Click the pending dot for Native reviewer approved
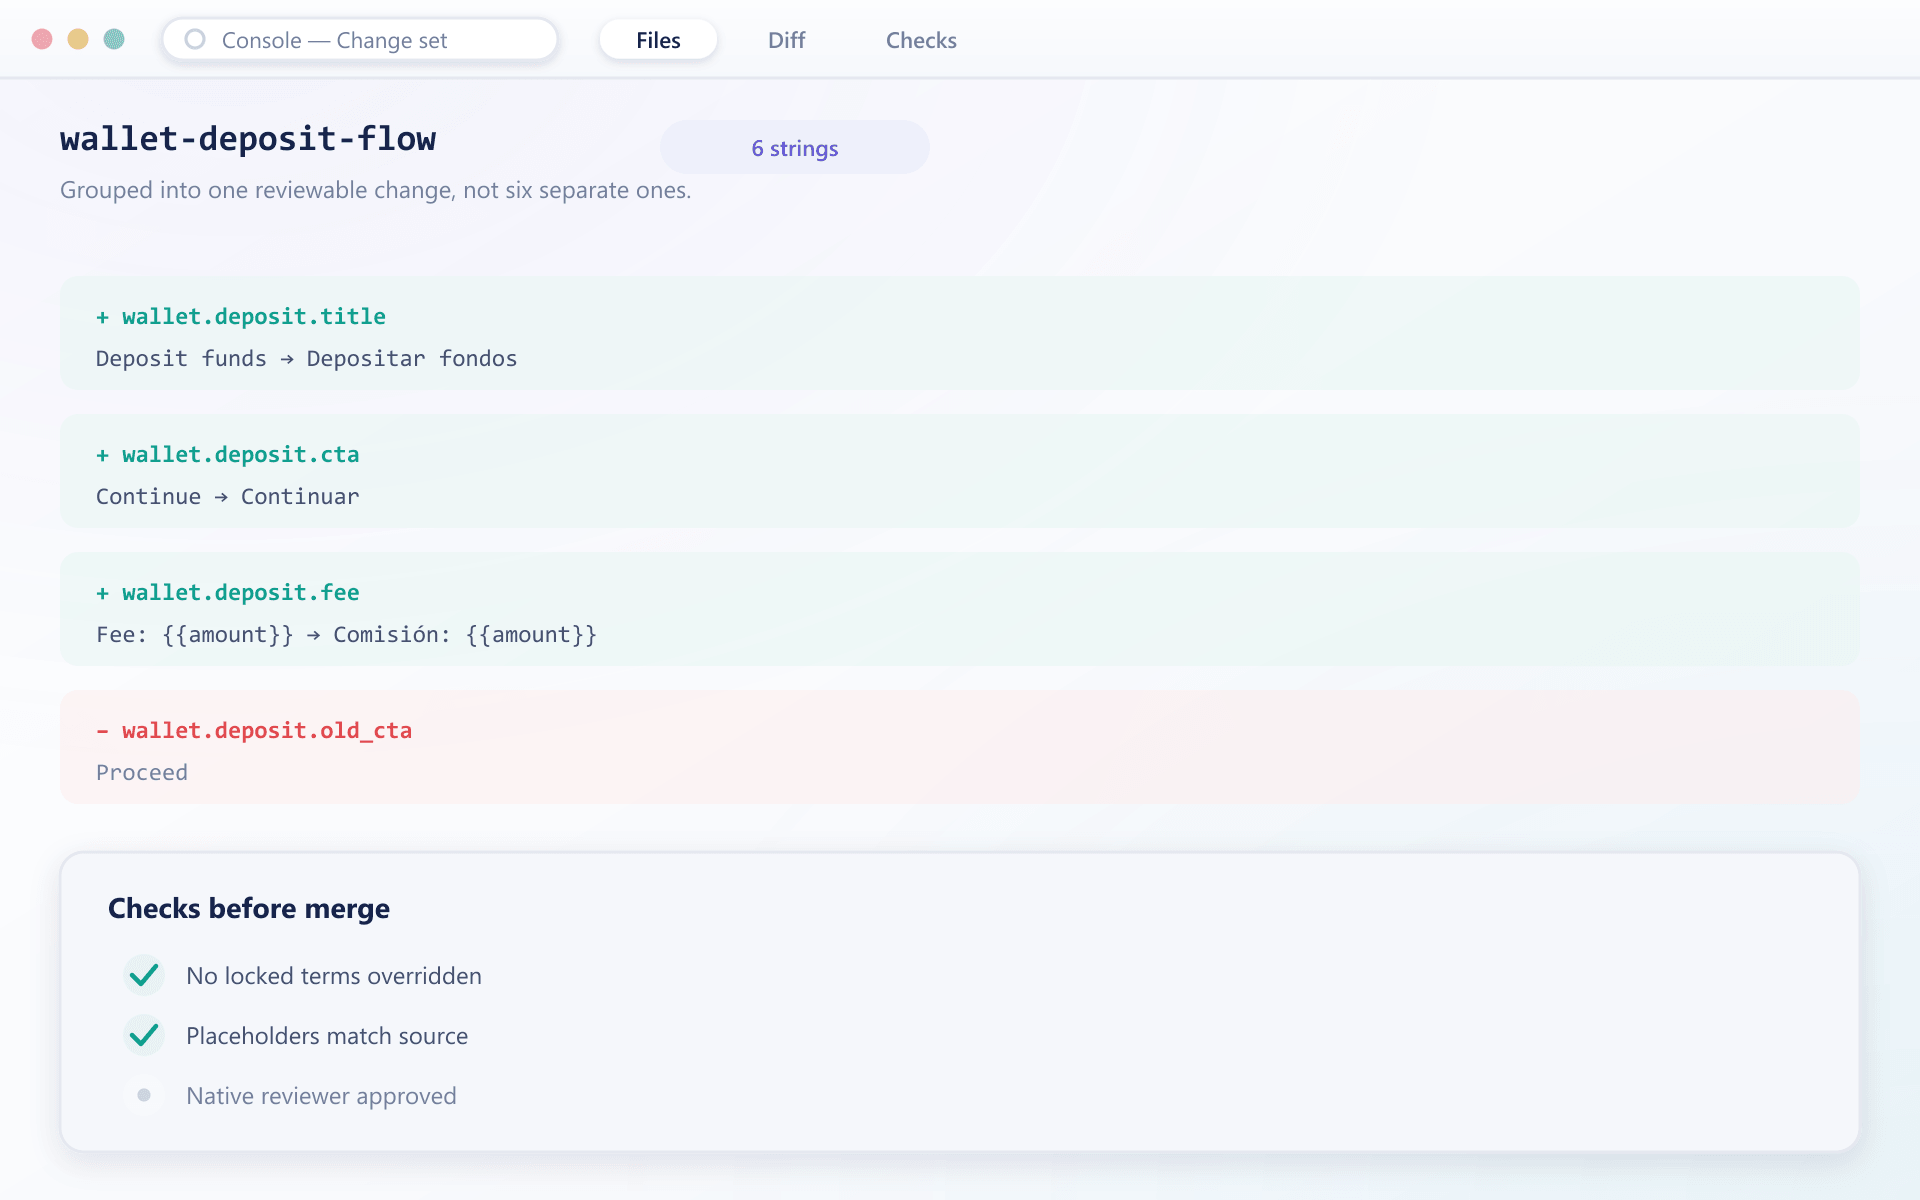This screenshot has width=1920, height=1200. (x=144, y=1095)
